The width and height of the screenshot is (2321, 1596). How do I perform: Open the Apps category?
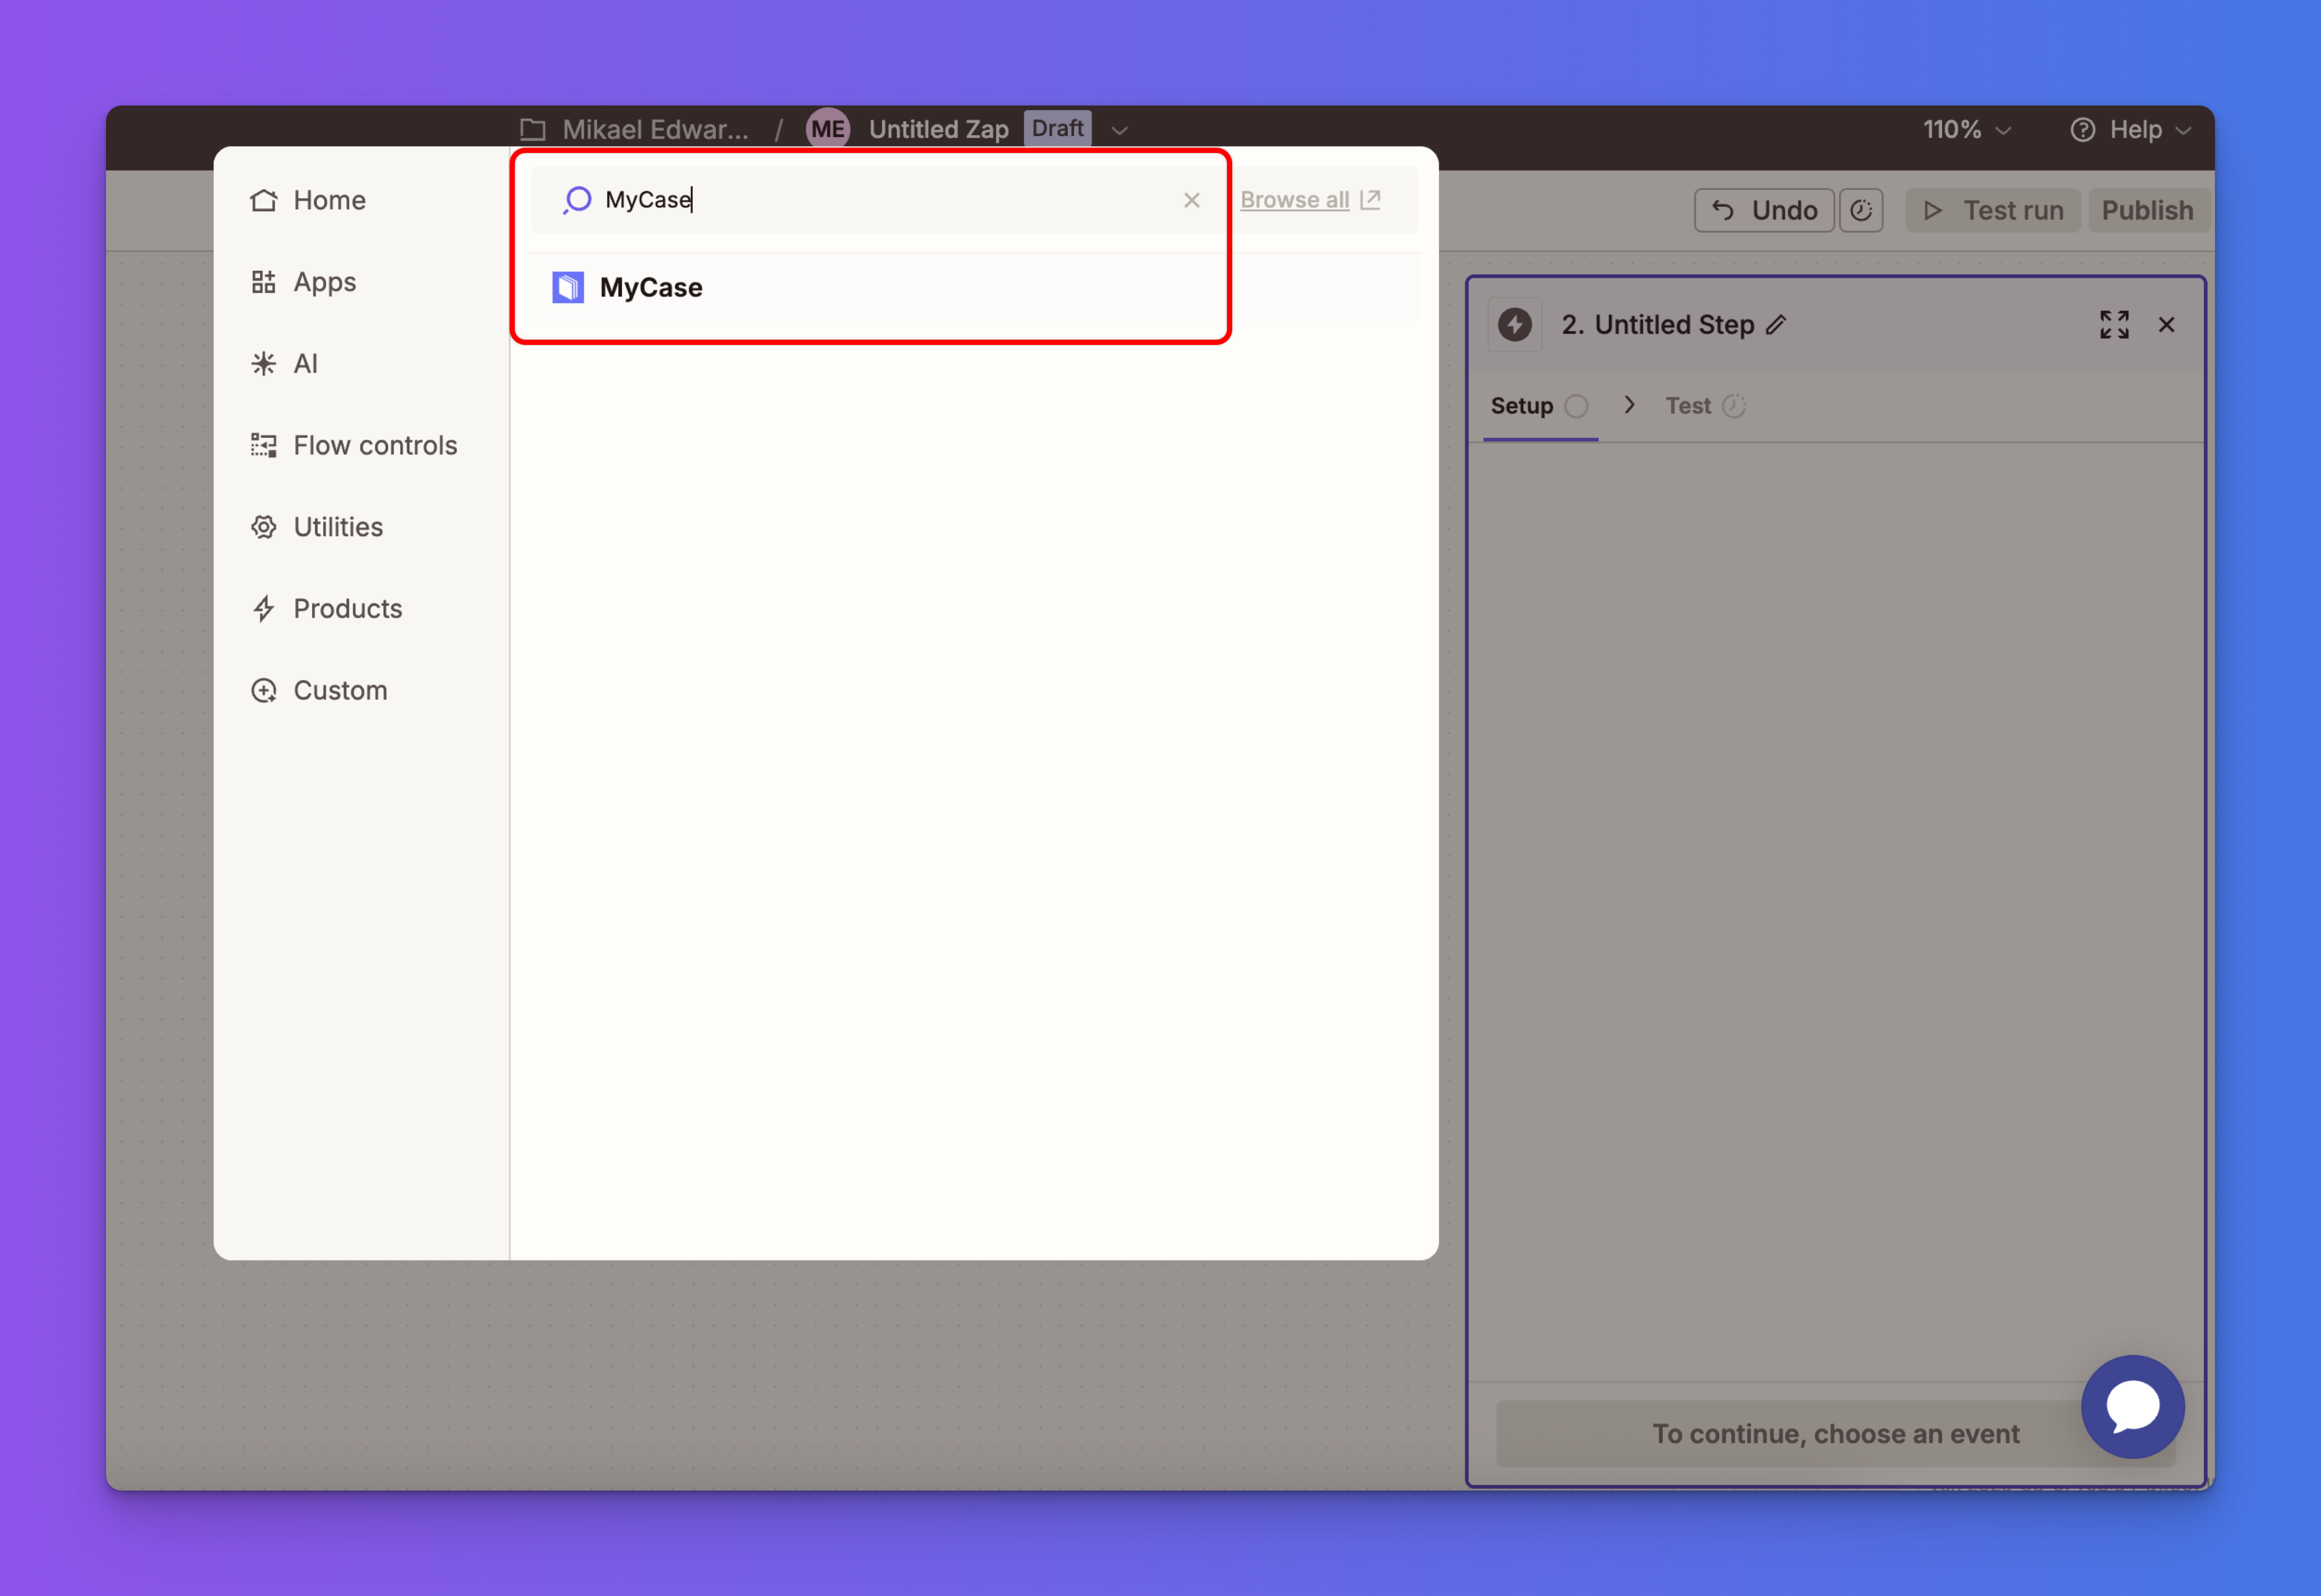click(x=324, y=282)
